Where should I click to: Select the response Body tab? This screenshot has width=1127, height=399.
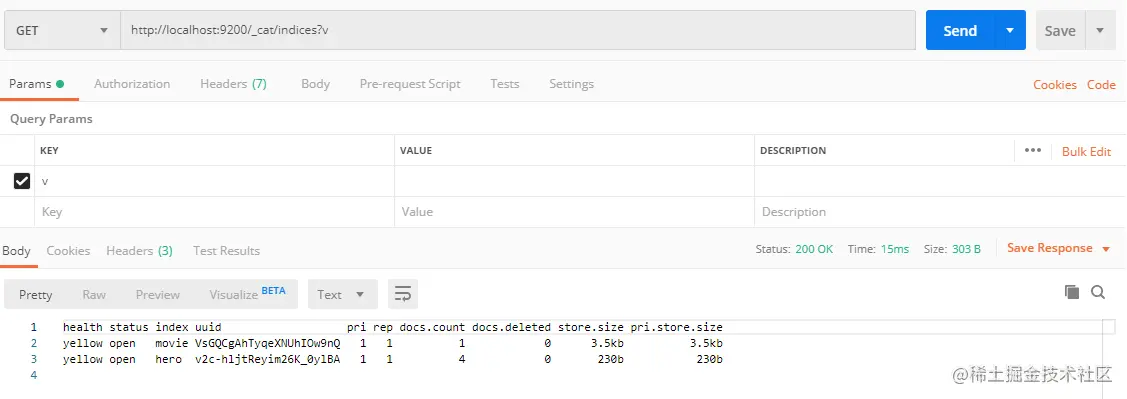click(x=17, y=251)
